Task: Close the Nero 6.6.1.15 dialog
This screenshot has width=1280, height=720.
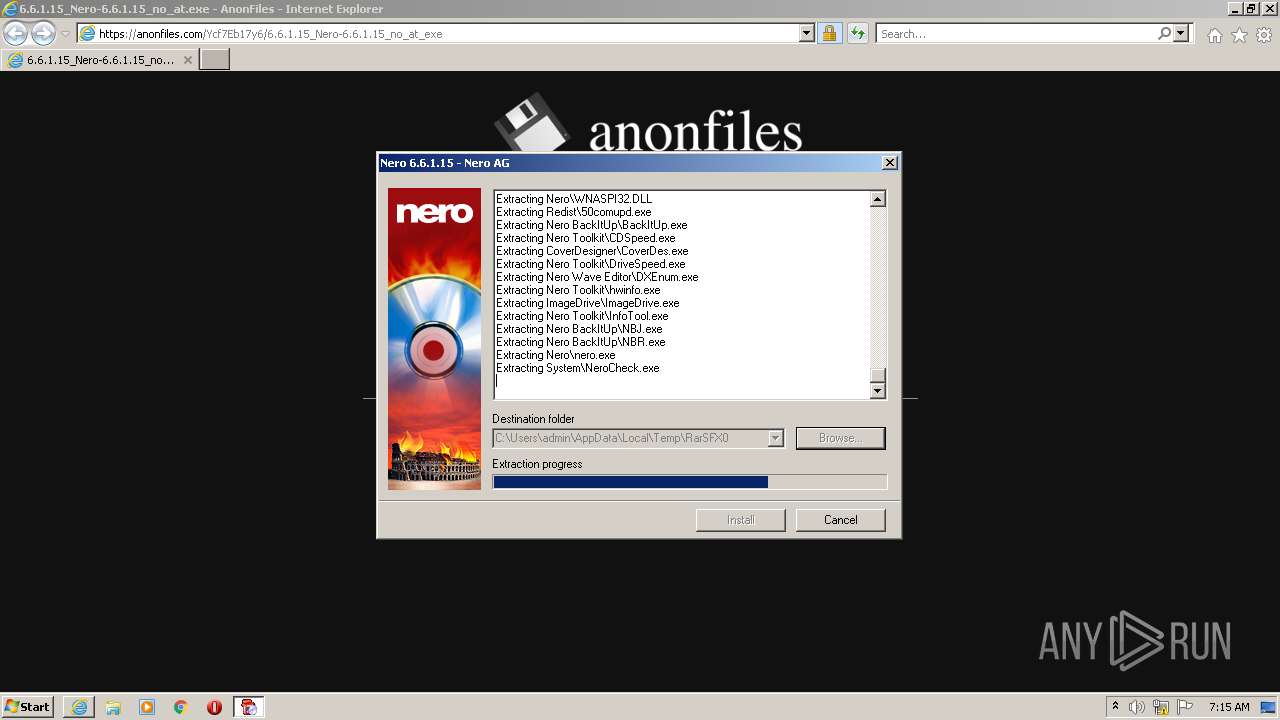Action: click(x=890, y=163)
